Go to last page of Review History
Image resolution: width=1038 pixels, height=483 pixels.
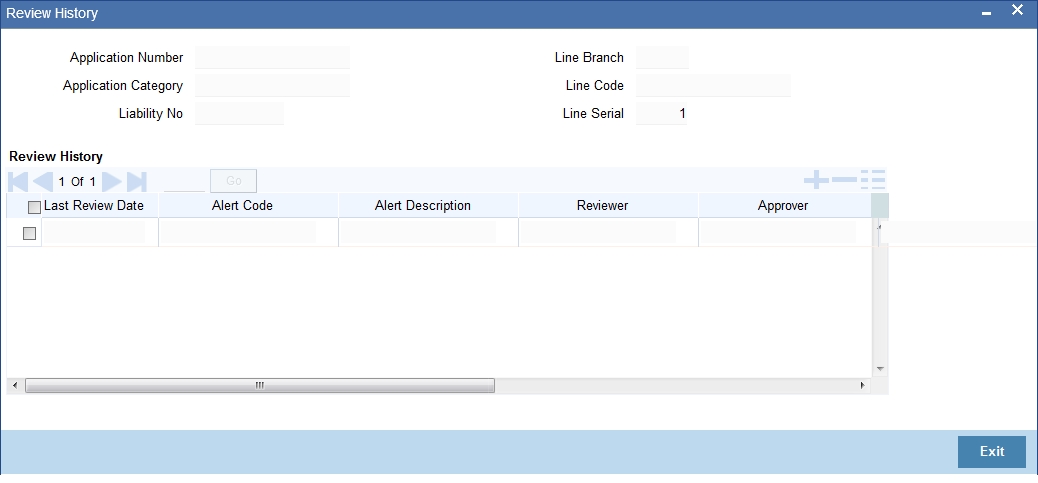136,181
